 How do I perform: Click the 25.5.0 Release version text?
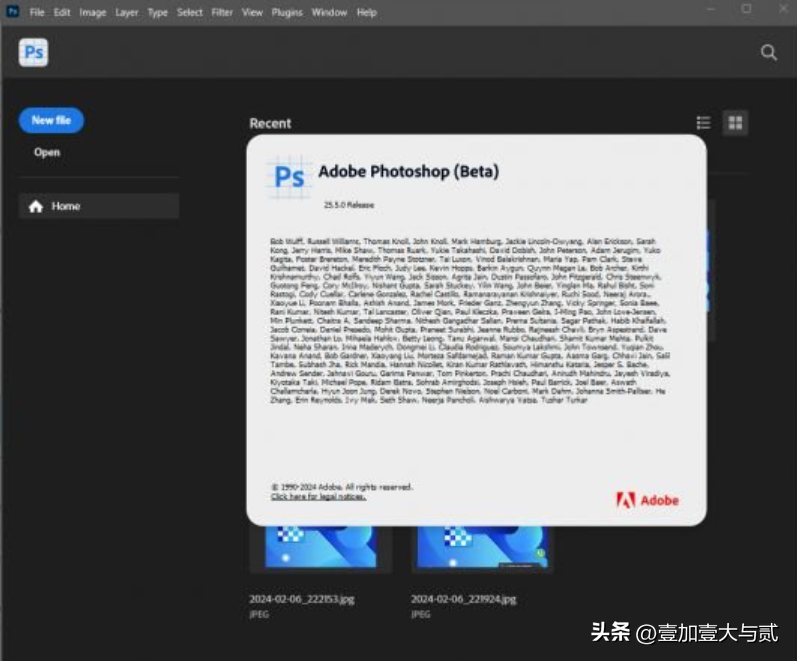pos(349,205)
